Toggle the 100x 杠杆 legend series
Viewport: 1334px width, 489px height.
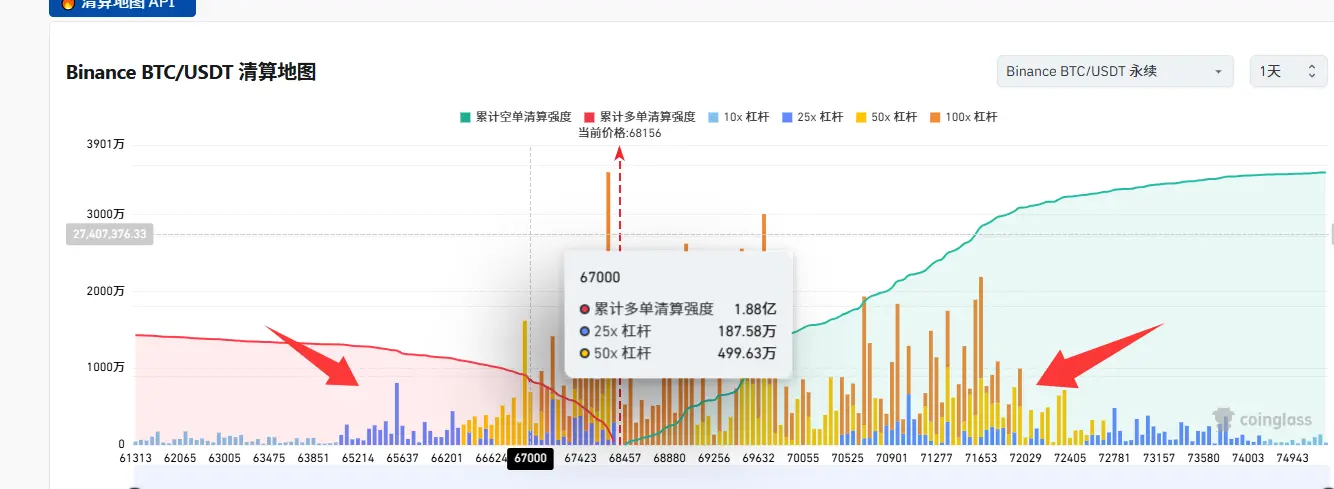click(x=962, y=117)
